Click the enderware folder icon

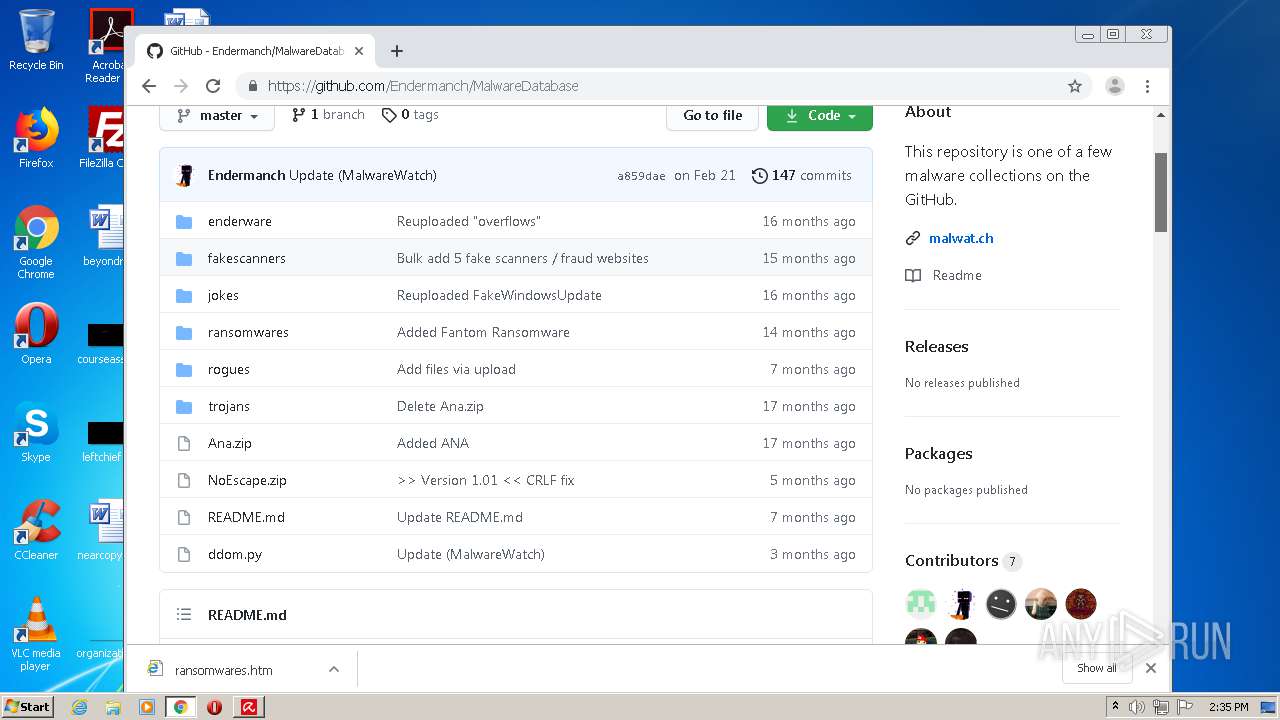184,221
